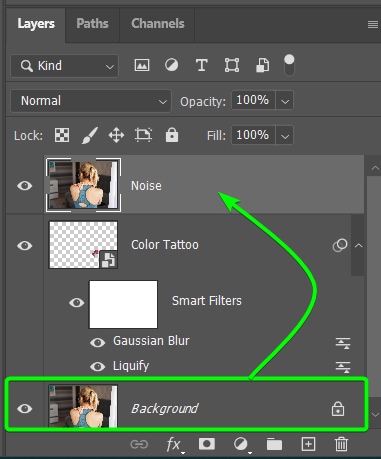Hide the Noise layer
This screenshot has width=381, height=459.
[x=25, y=186]
